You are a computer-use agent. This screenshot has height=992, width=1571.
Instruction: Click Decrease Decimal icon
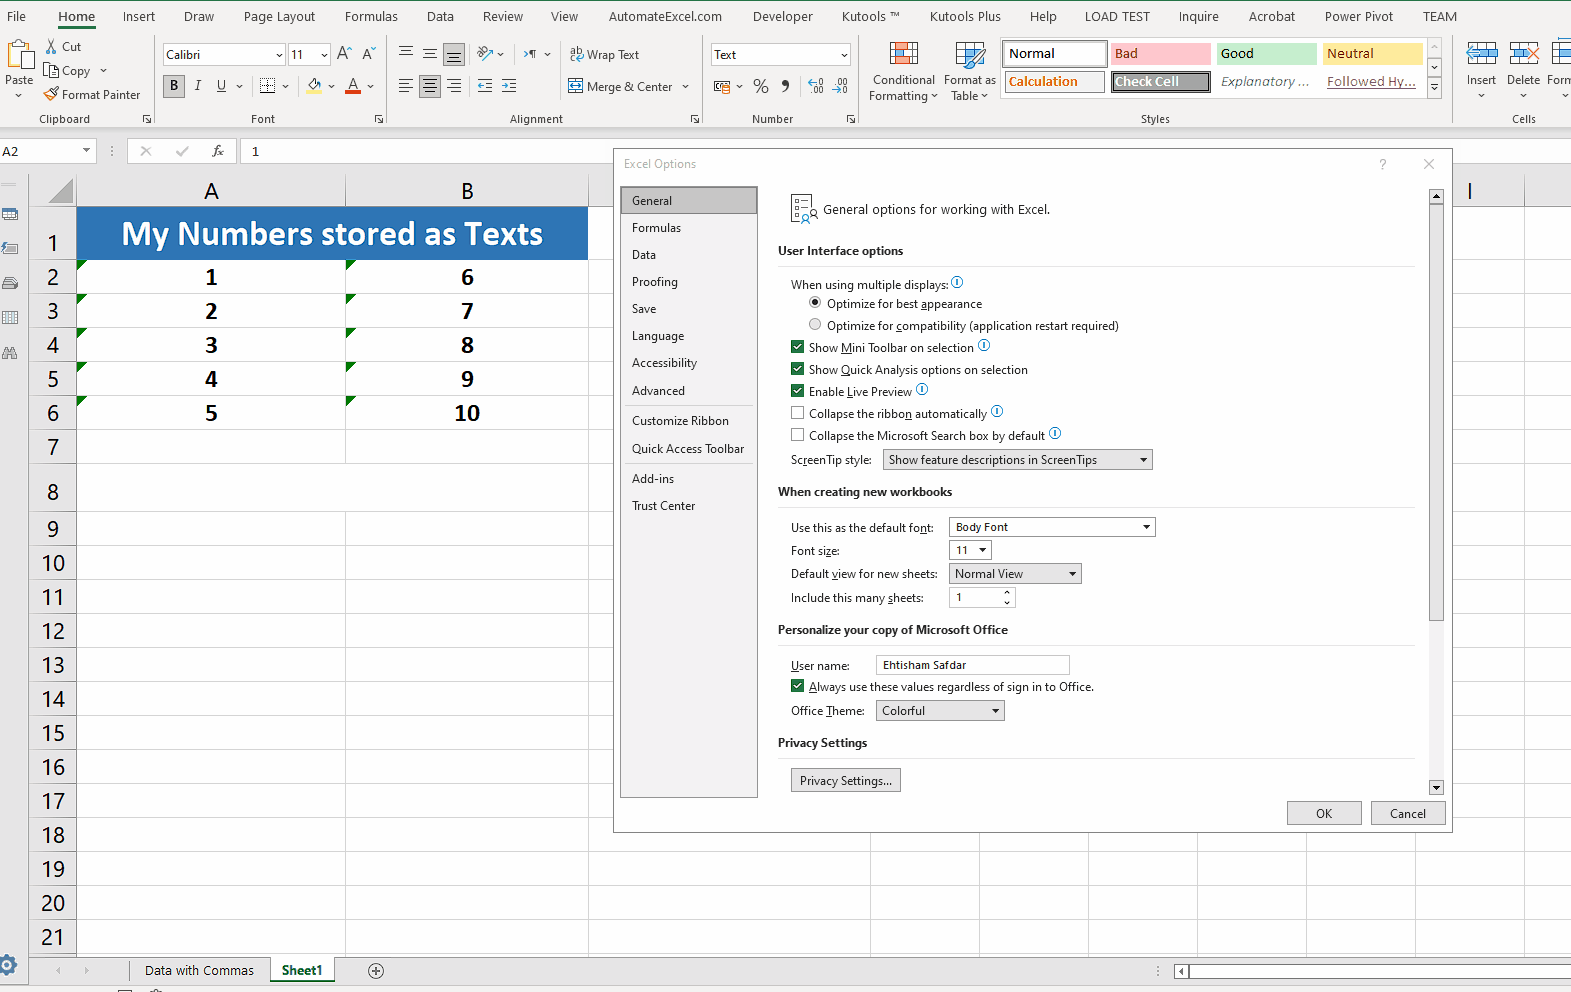(840, 86)
